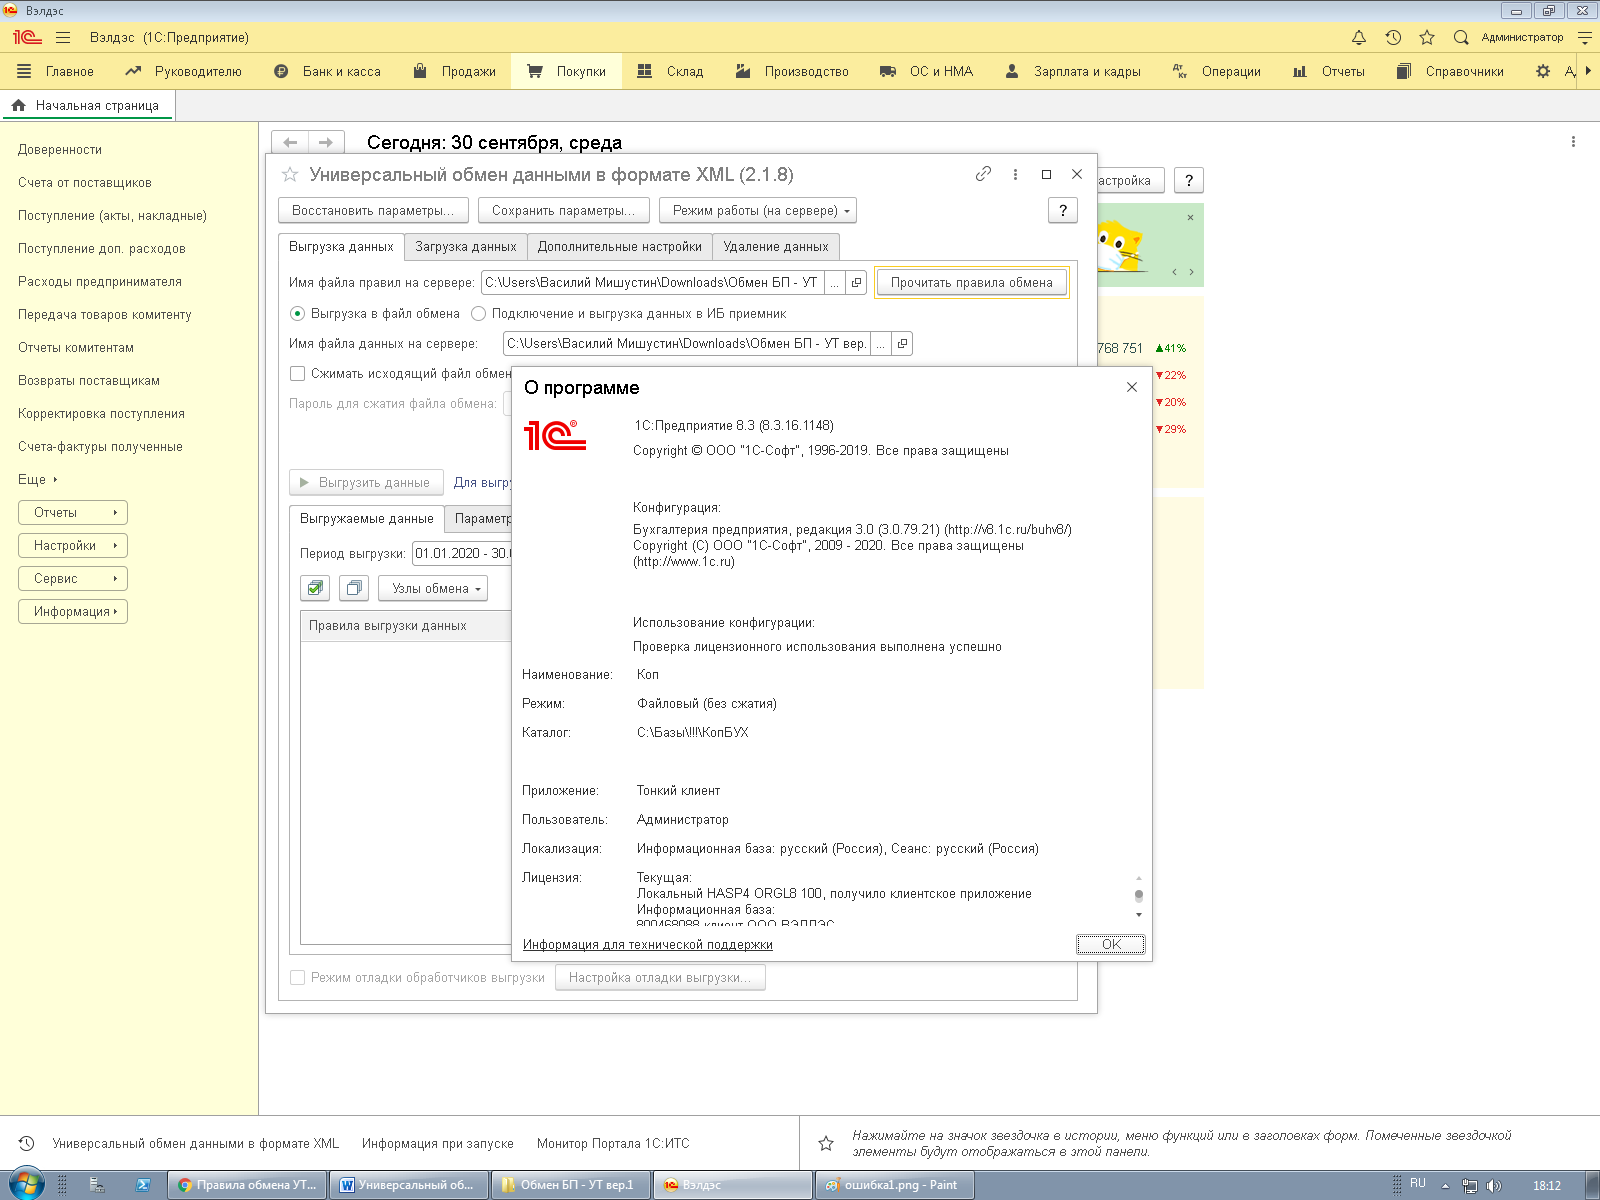The width and height of the screenshot is (1600, 1200).
Task: Click favorites star icon in bottom panel
Action: (x=826, y=1143)
